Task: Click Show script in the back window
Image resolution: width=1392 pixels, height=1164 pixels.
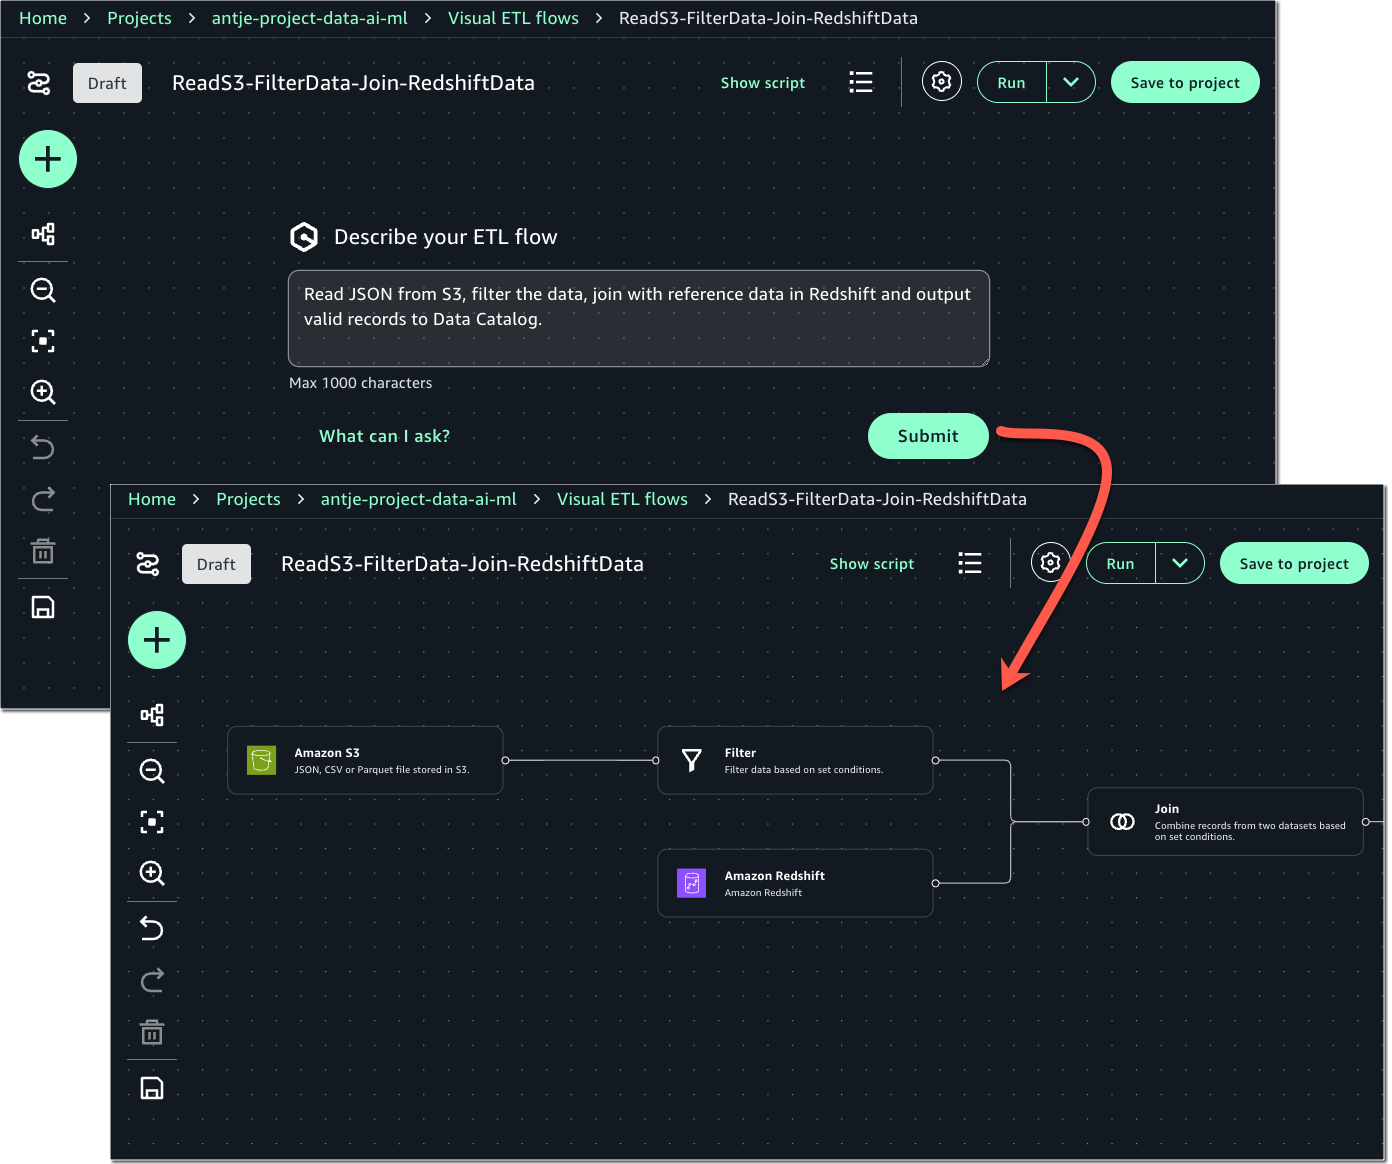Action: [763, 83]
